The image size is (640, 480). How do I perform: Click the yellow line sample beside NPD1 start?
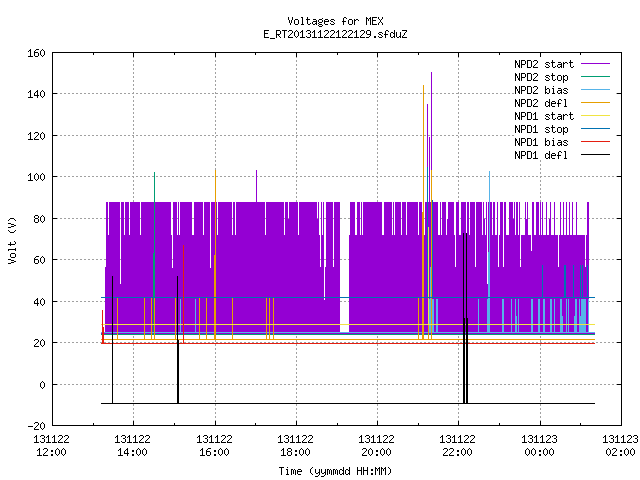[595, 116]
